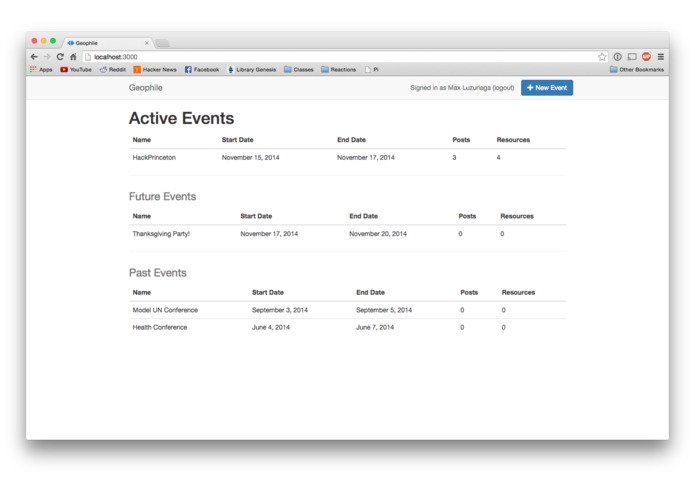
Task: Click the macOS green fullscreen window button
Action: click(x=53, y=41)
